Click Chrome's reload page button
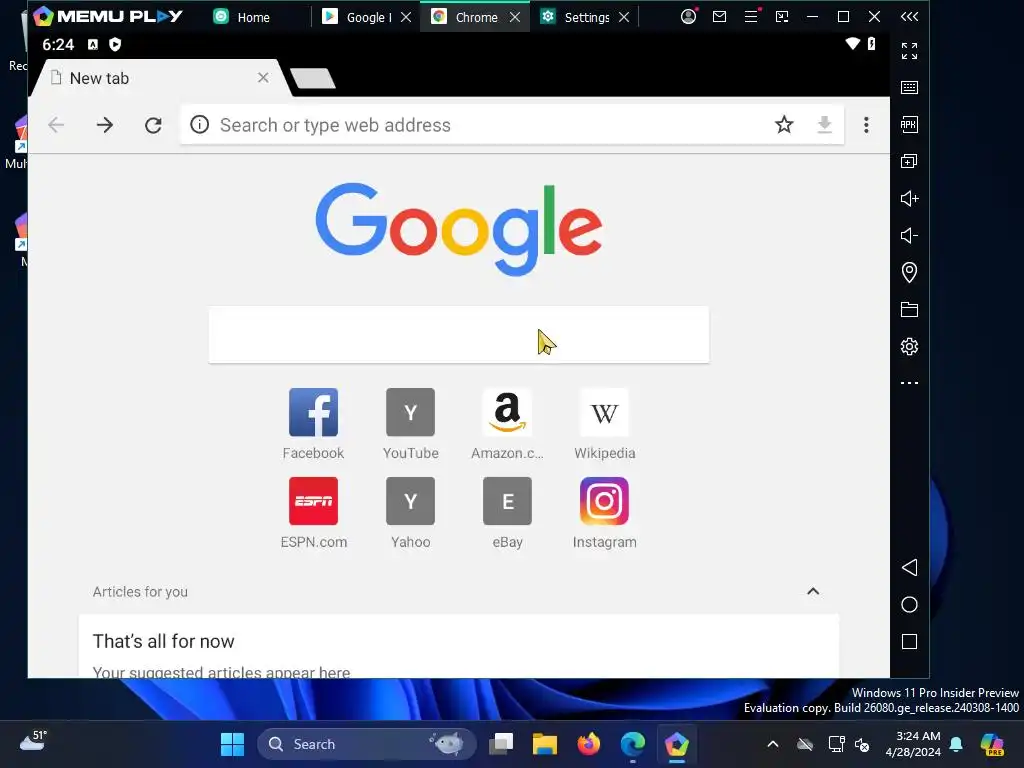Screen dimensions: 1024x768 pyautogui.click(x=153, y=125)
